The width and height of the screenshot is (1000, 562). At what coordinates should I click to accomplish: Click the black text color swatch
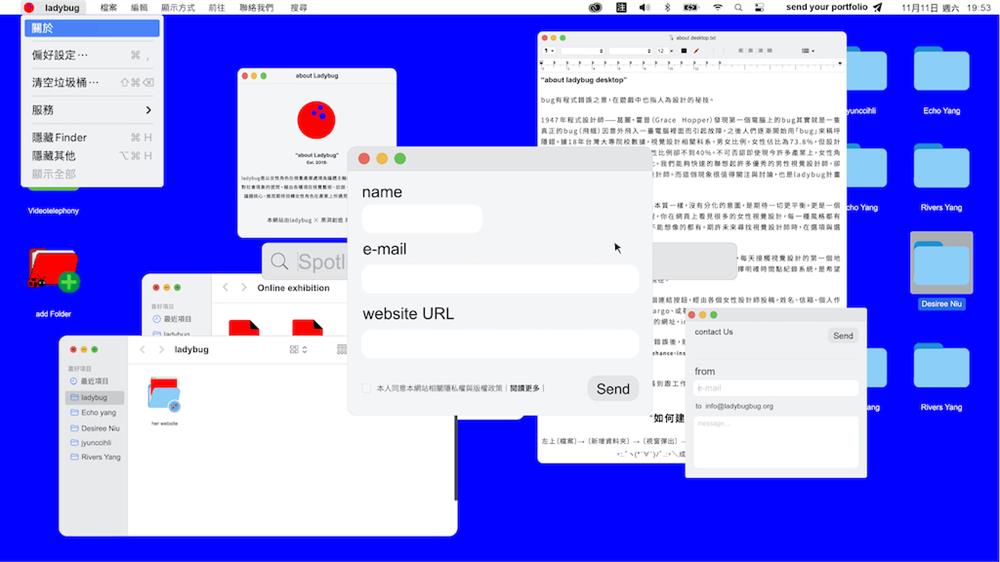pos(684,51)
